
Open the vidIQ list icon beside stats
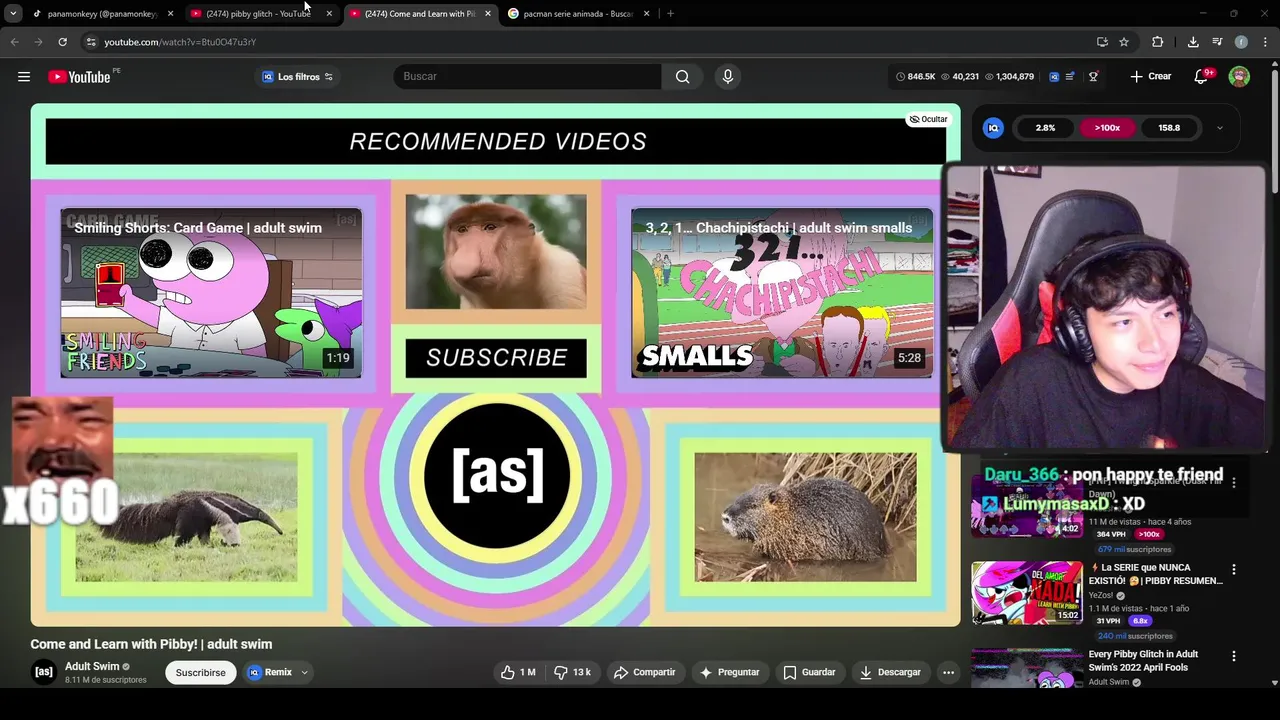tap(1071, 77)
